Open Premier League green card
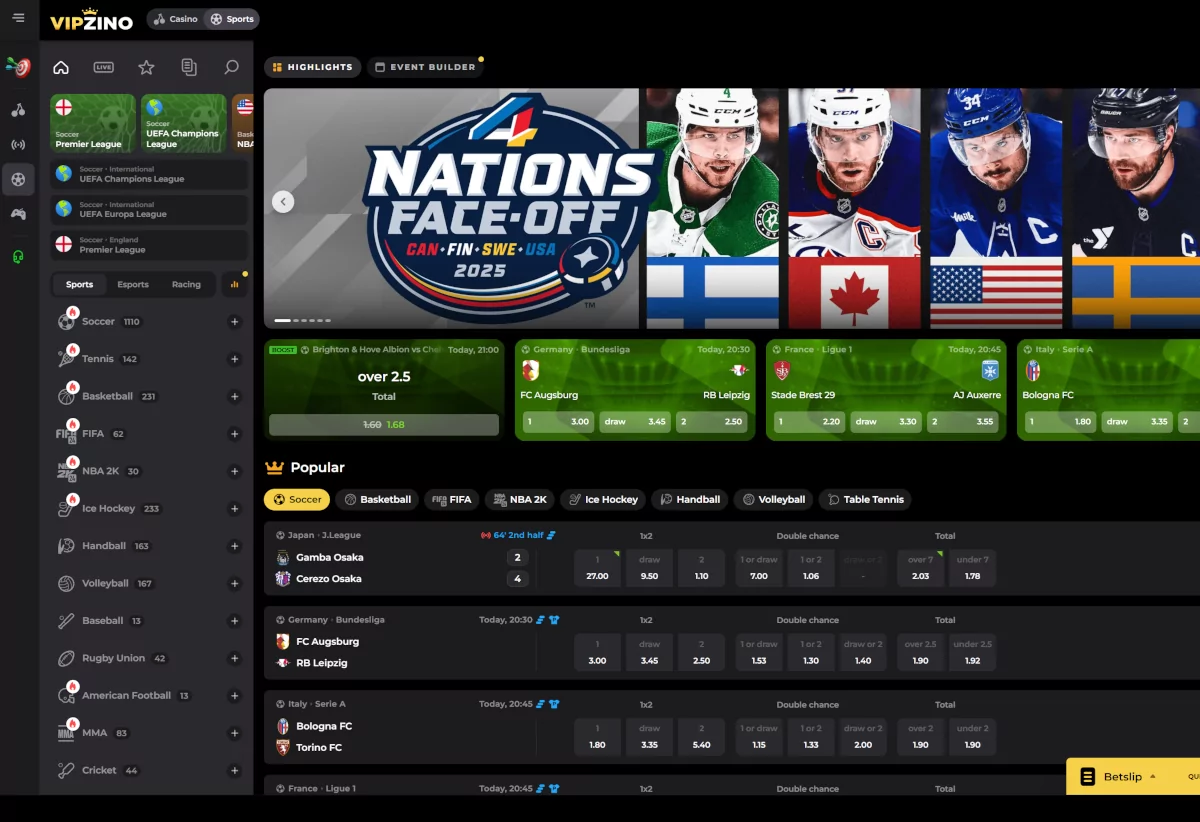This screenshot has height=822, width=1200. [92, 123]
